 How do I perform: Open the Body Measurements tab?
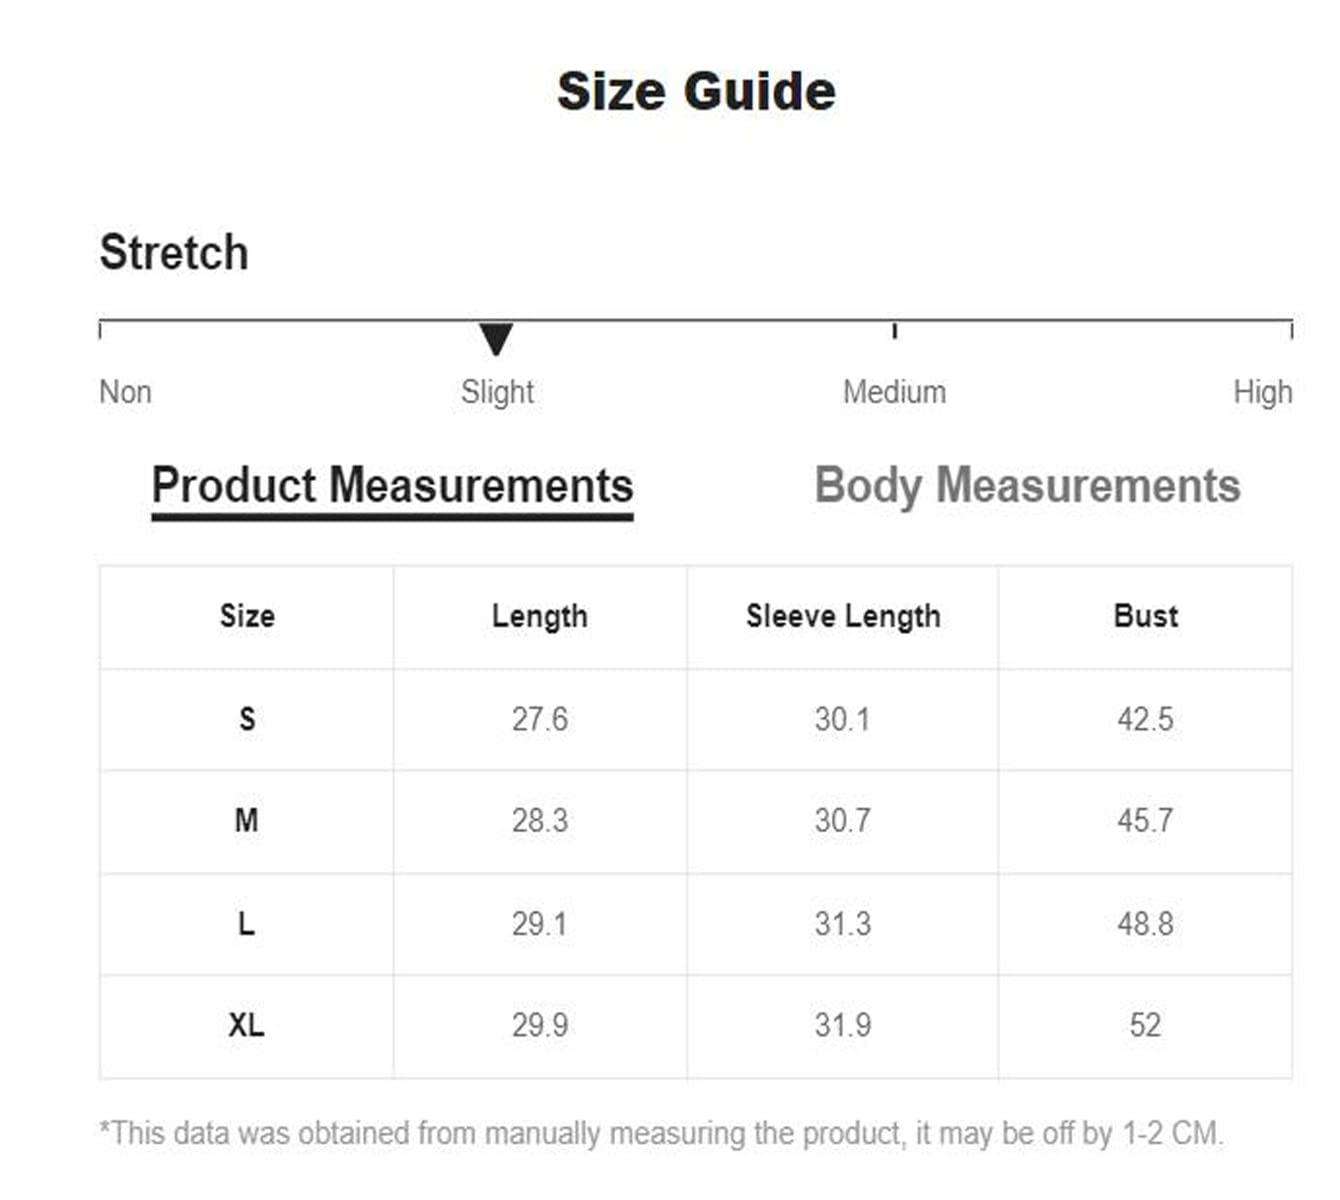[1027, 486]
